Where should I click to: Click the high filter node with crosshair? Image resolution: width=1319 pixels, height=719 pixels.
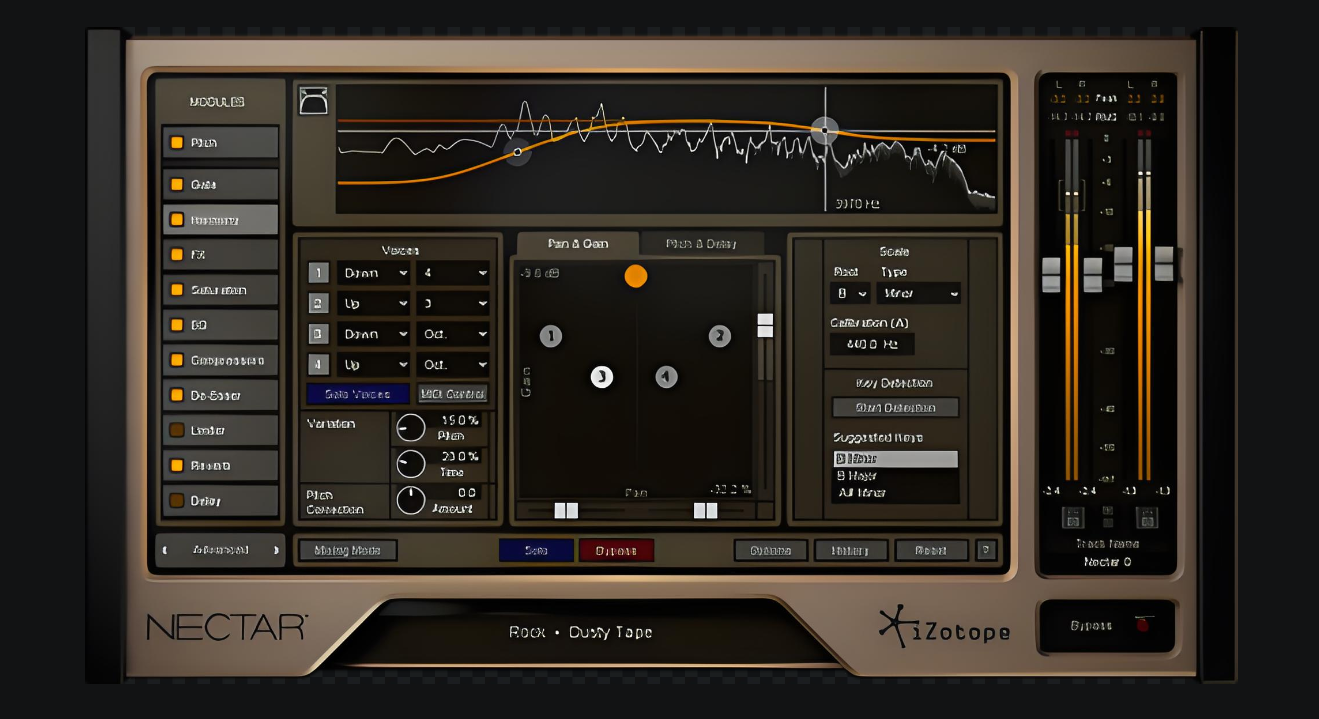(x=824, y=130)
